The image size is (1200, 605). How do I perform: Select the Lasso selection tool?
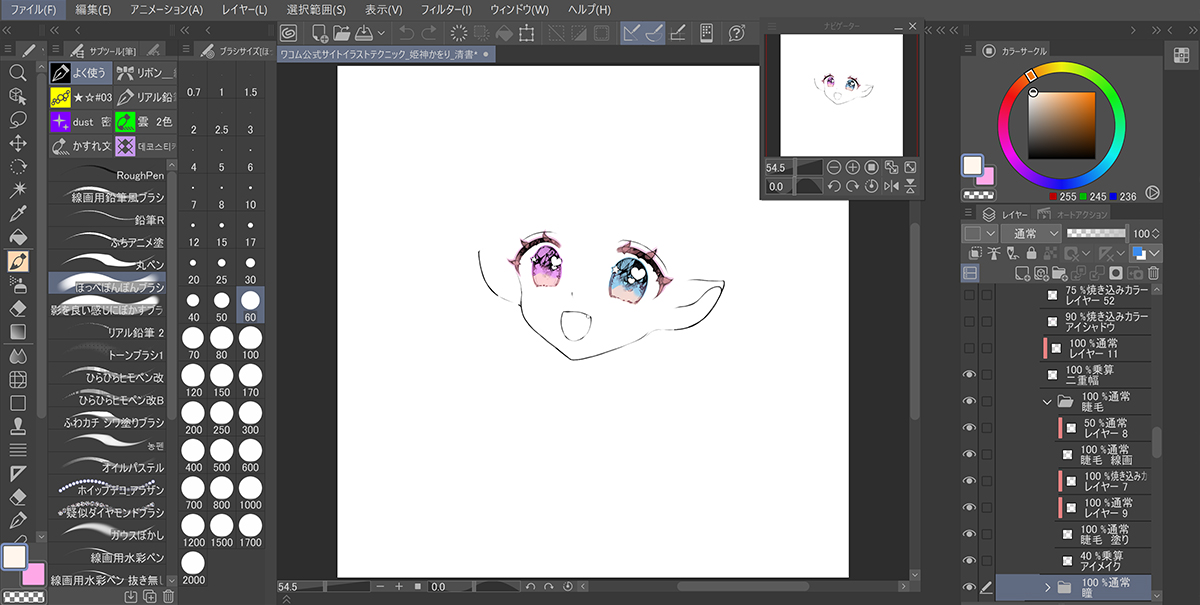(x=17, y=119)
